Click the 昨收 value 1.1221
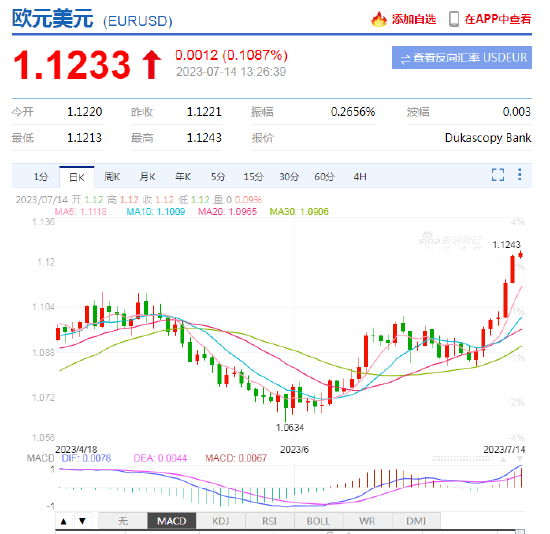The width and height of the screenshot is (550, 534). click(x=204, y=112)
